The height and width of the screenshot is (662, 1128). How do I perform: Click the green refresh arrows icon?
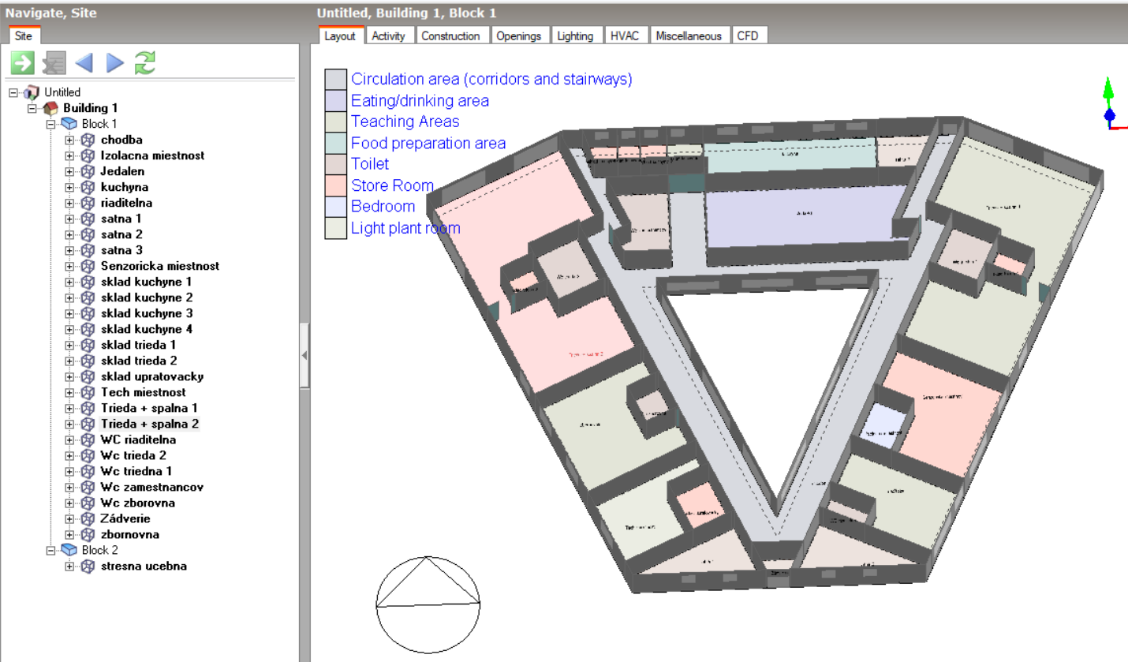[145, 63]
